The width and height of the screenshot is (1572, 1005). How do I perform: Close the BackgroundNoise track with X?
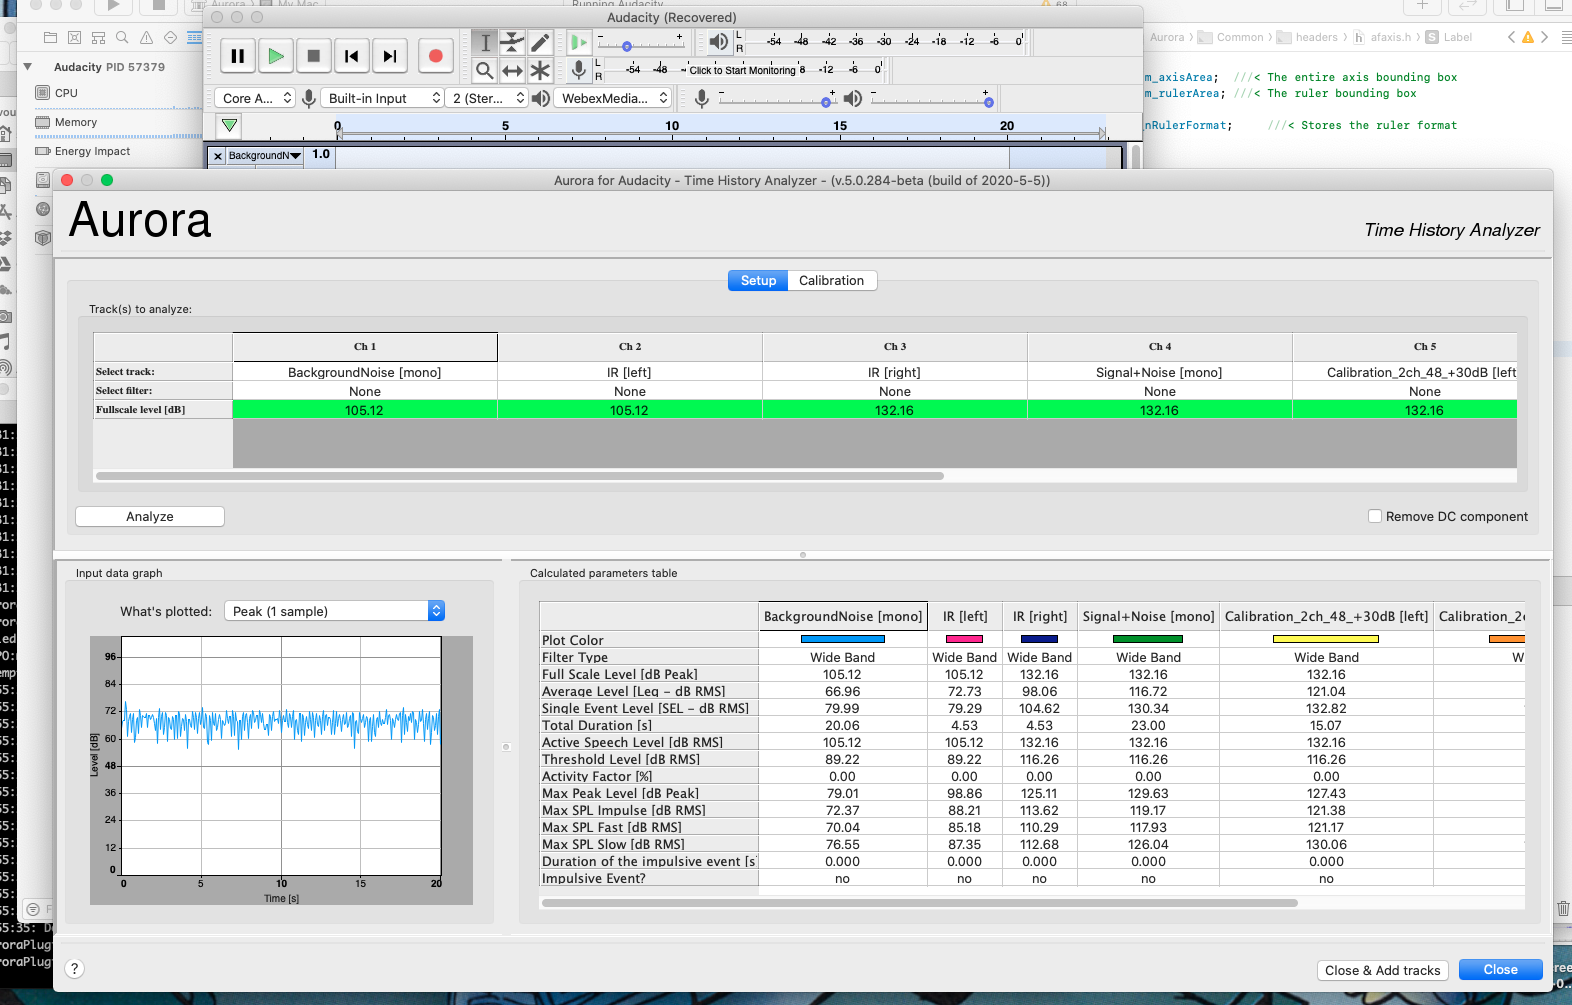tap(218, 156)
